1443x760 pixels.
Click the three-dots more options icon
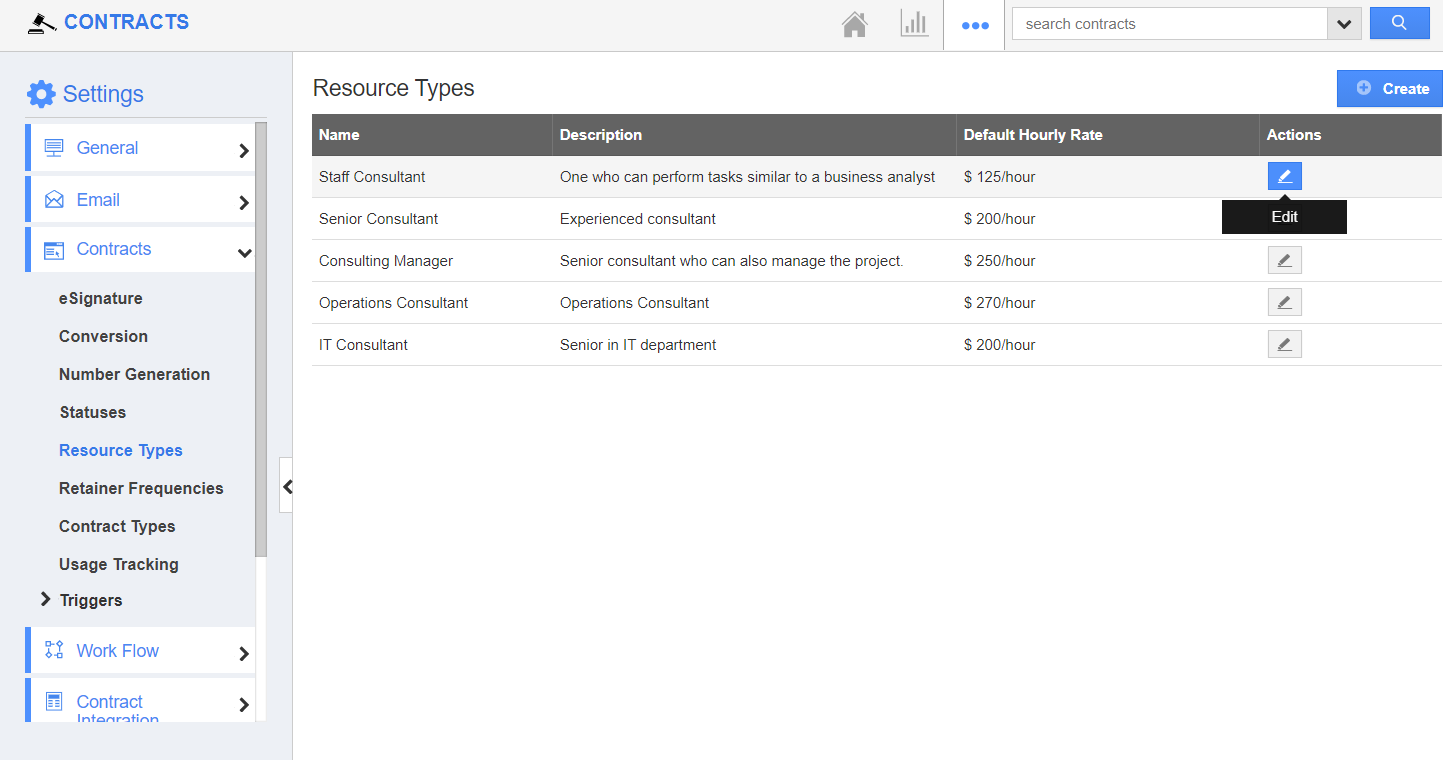[x=974, y=25]
